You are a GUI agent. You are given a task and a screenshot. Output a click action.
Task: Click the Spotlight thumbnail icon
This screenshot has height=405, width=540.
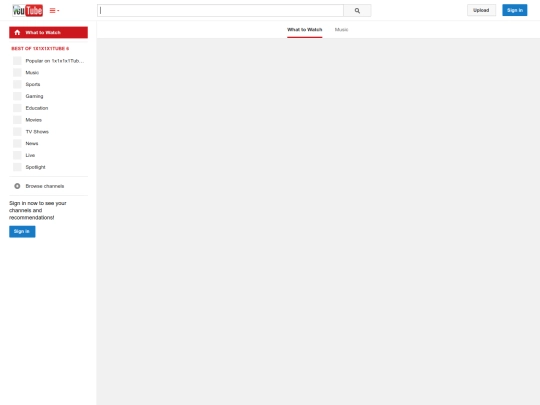(x=17, y=167)
